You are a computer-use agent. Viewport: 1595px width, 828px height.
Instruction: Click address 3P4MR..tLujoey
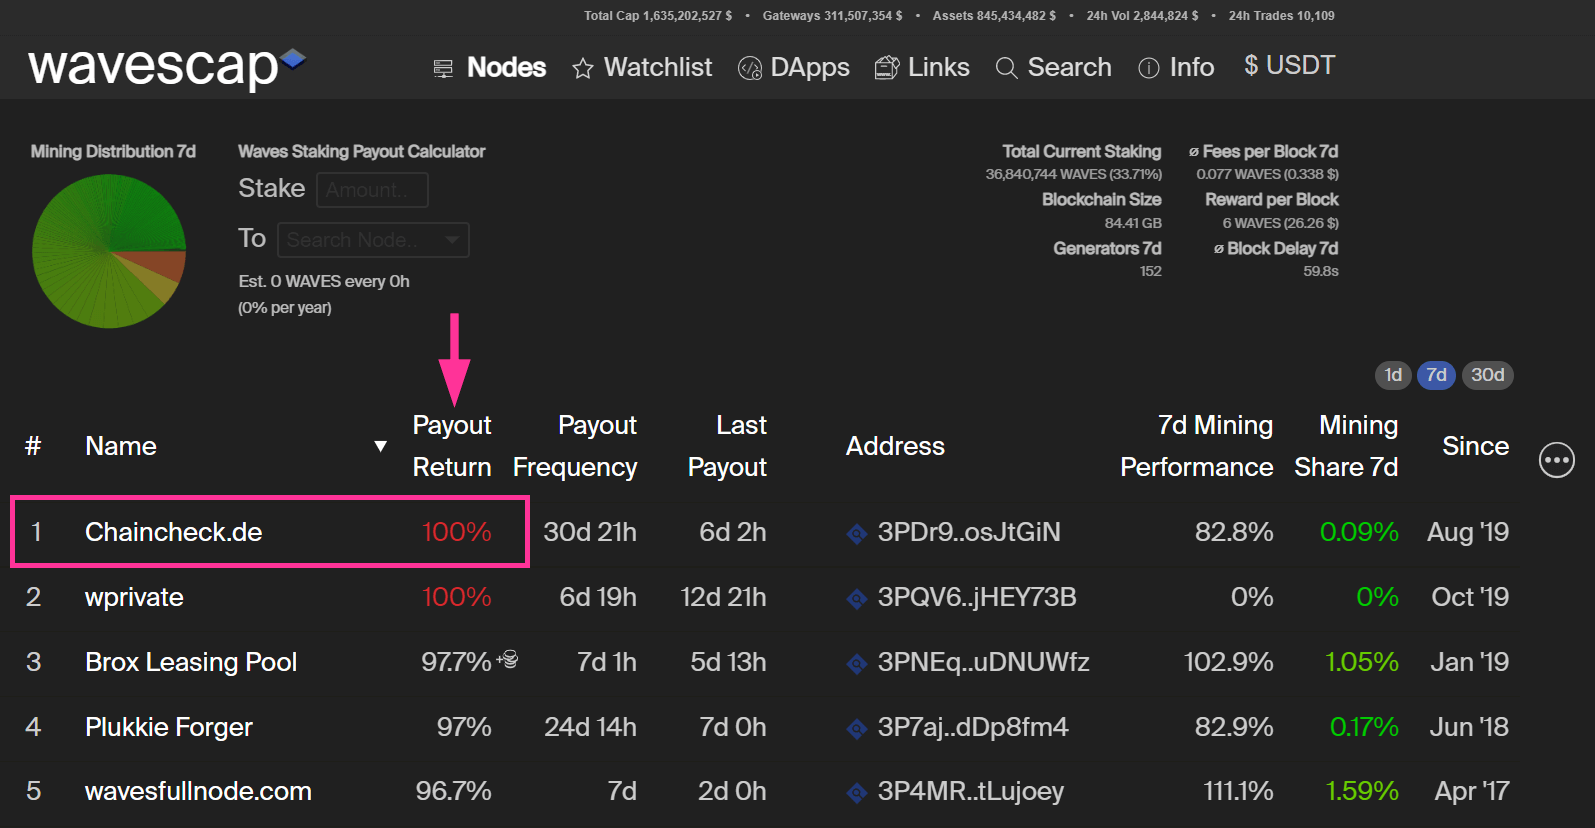pos(971,791)
